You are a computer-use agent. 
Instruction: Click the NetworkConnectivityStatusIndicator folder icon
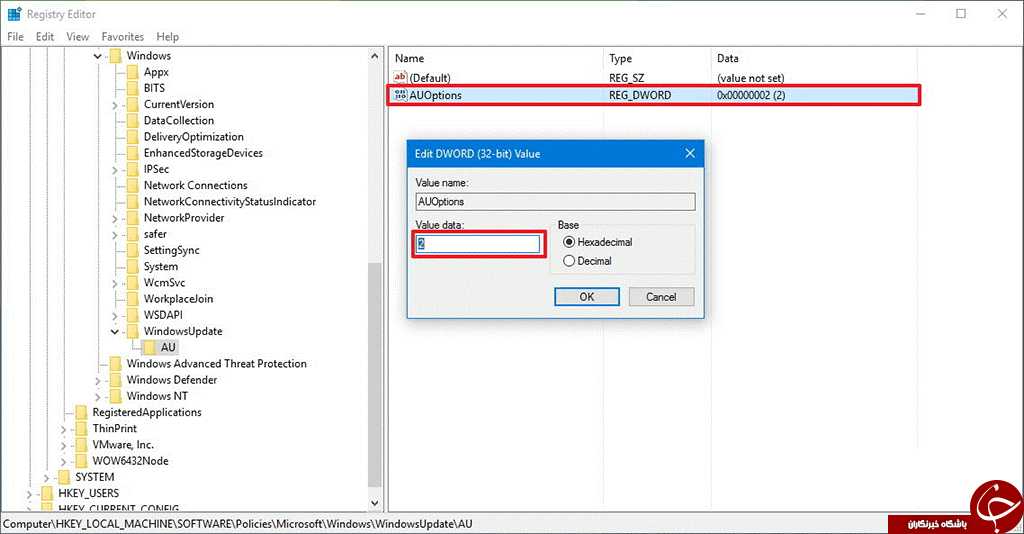(x=133, y=202)
